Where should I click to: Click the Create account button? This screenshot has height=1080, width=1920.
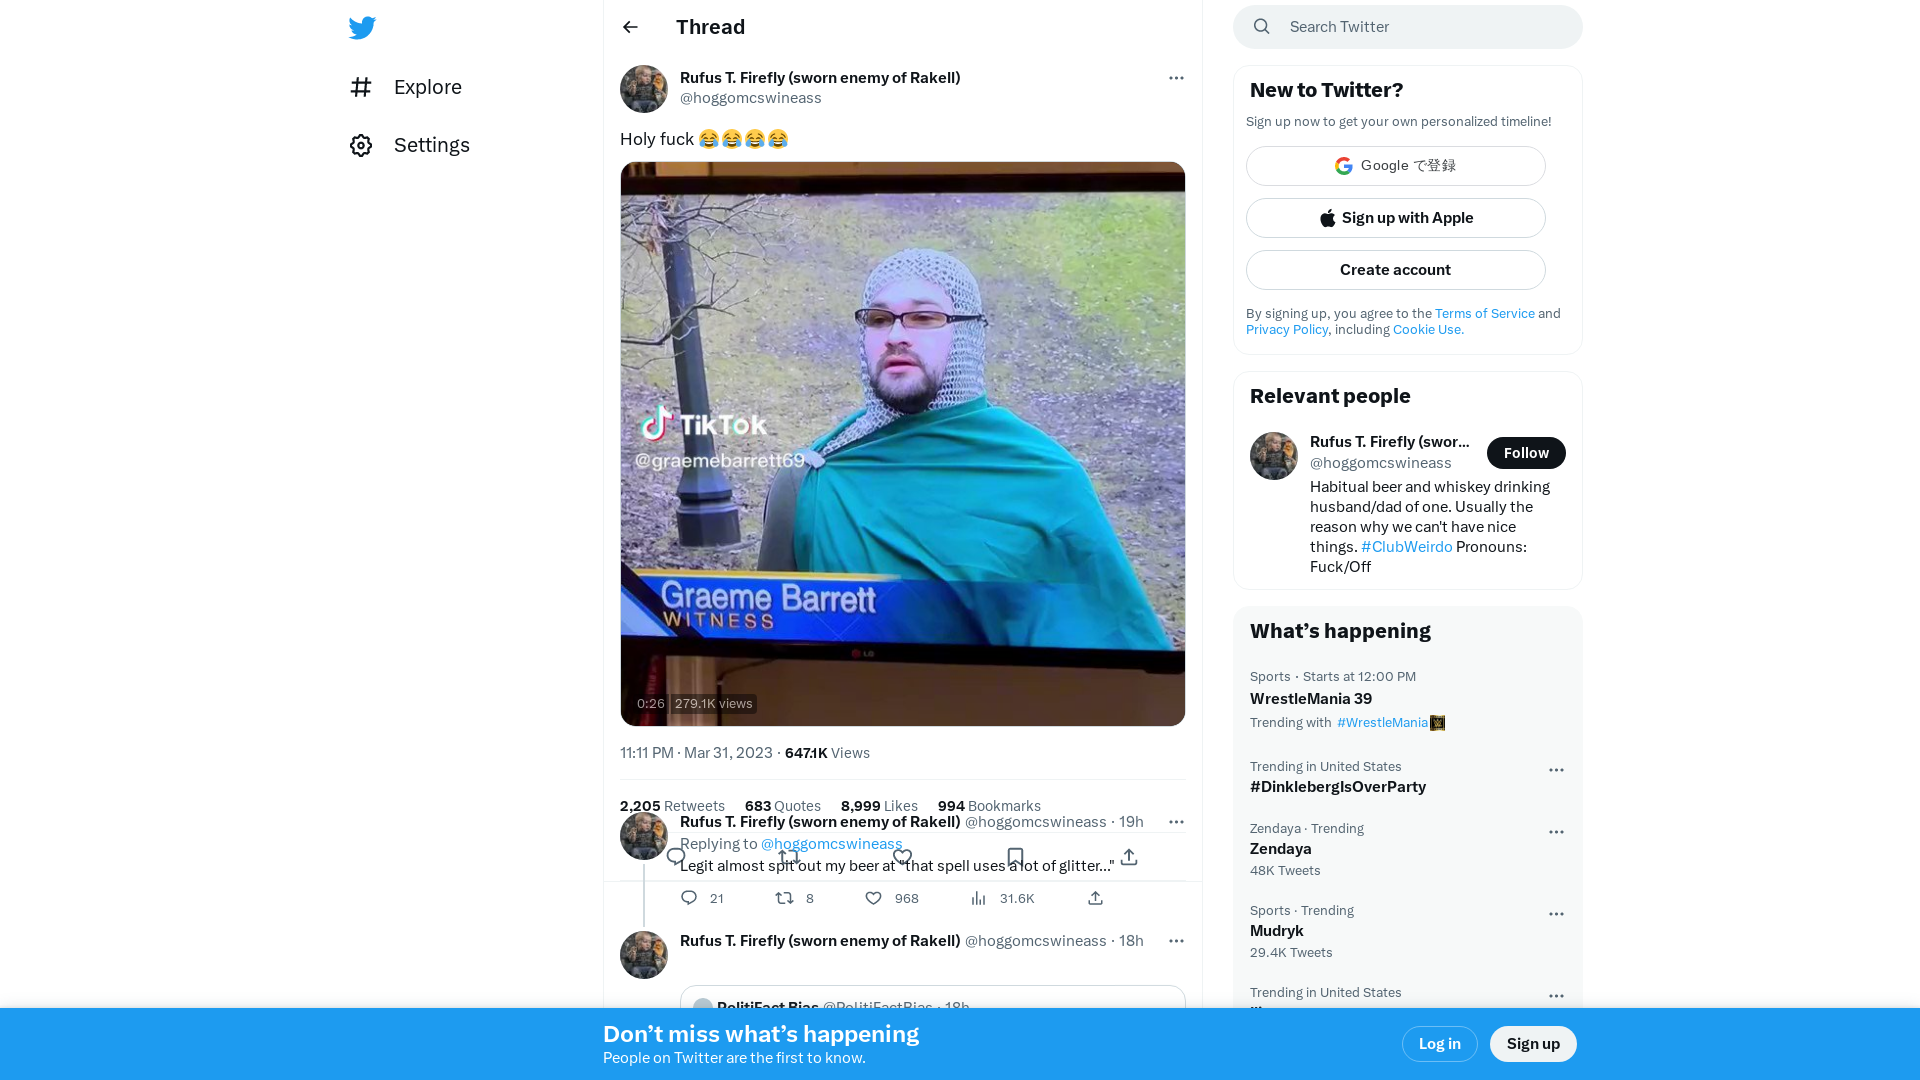click(1395, 269)
